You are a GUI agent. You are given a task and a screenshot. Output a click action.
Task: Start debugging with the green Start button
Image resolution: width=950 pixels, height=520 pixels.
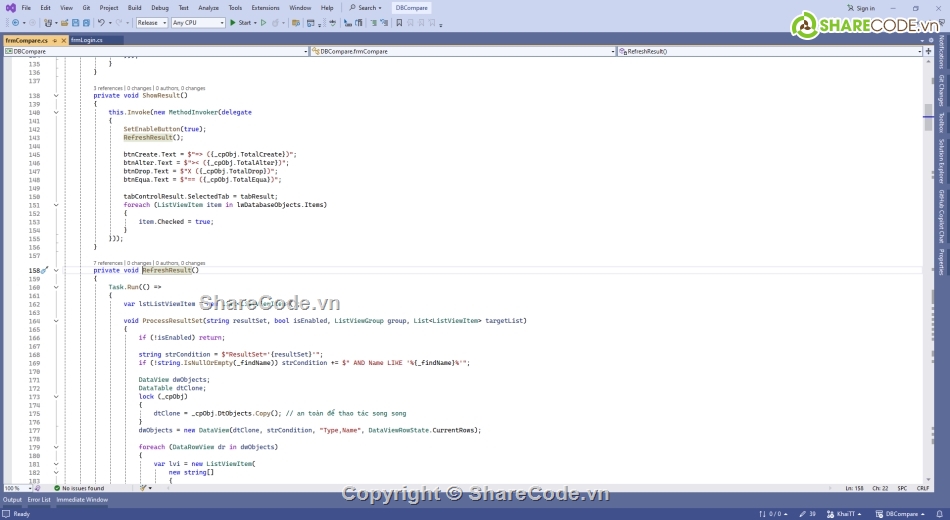pos(241,22)
